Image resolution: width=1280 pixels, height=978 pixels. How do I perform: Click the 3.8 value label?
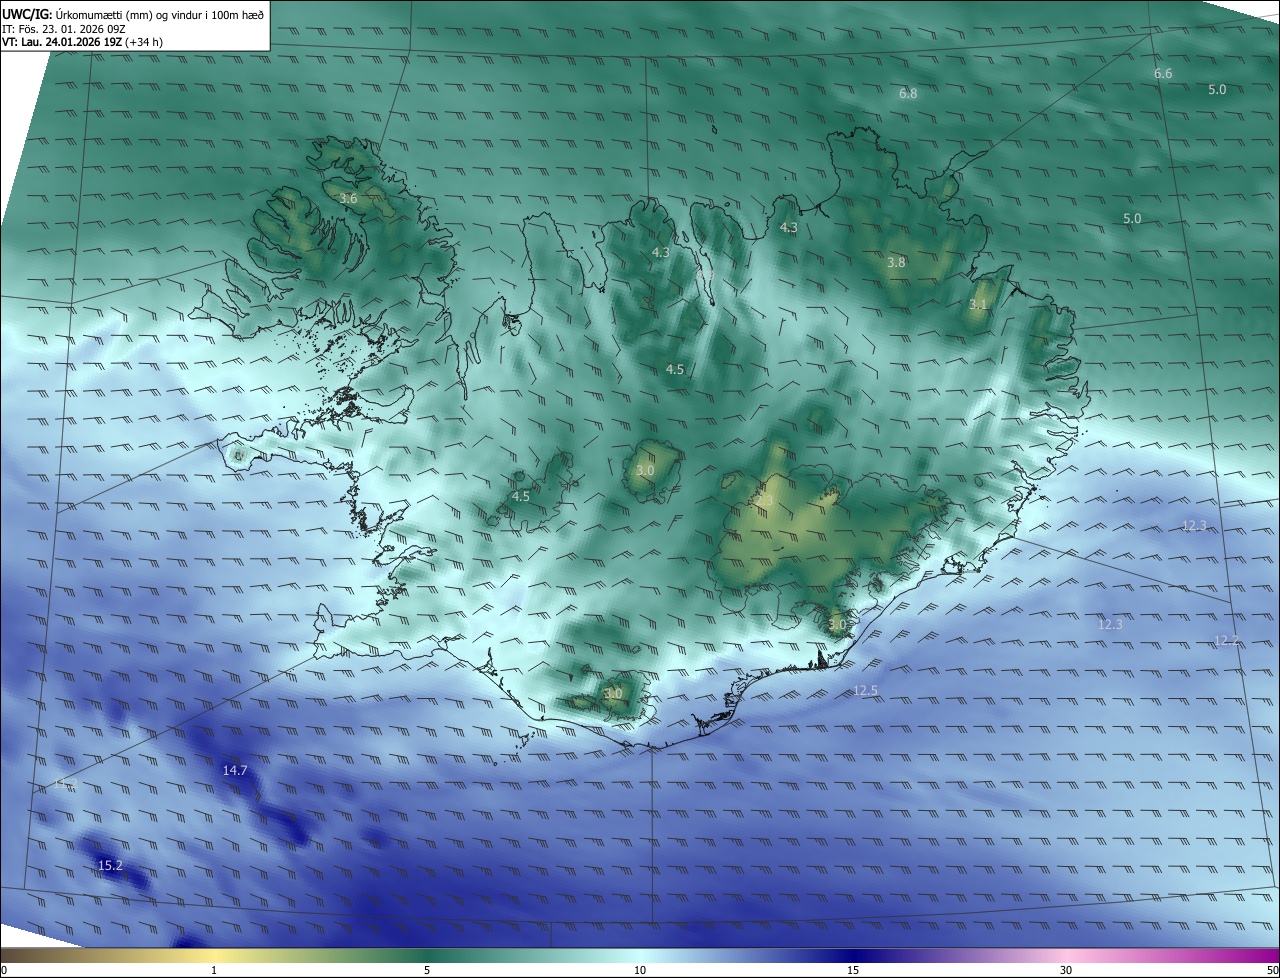896,263
